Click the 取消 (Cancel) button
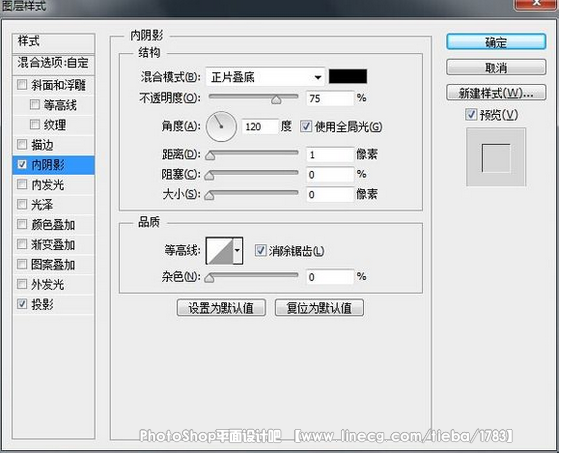 click(x=496, y=67)
